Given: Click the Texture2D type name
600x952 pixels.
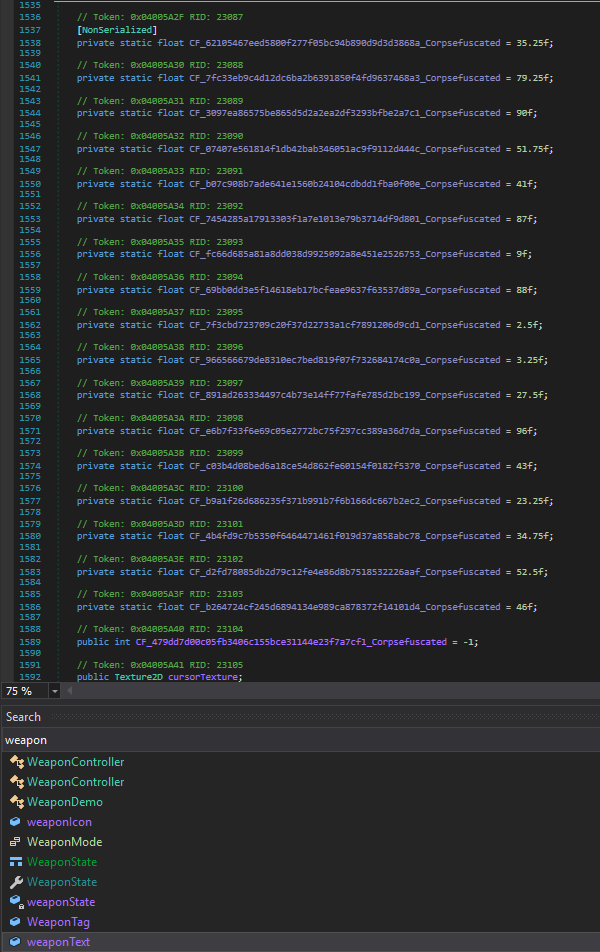Looking at the screenshot, I should (138, 677).
